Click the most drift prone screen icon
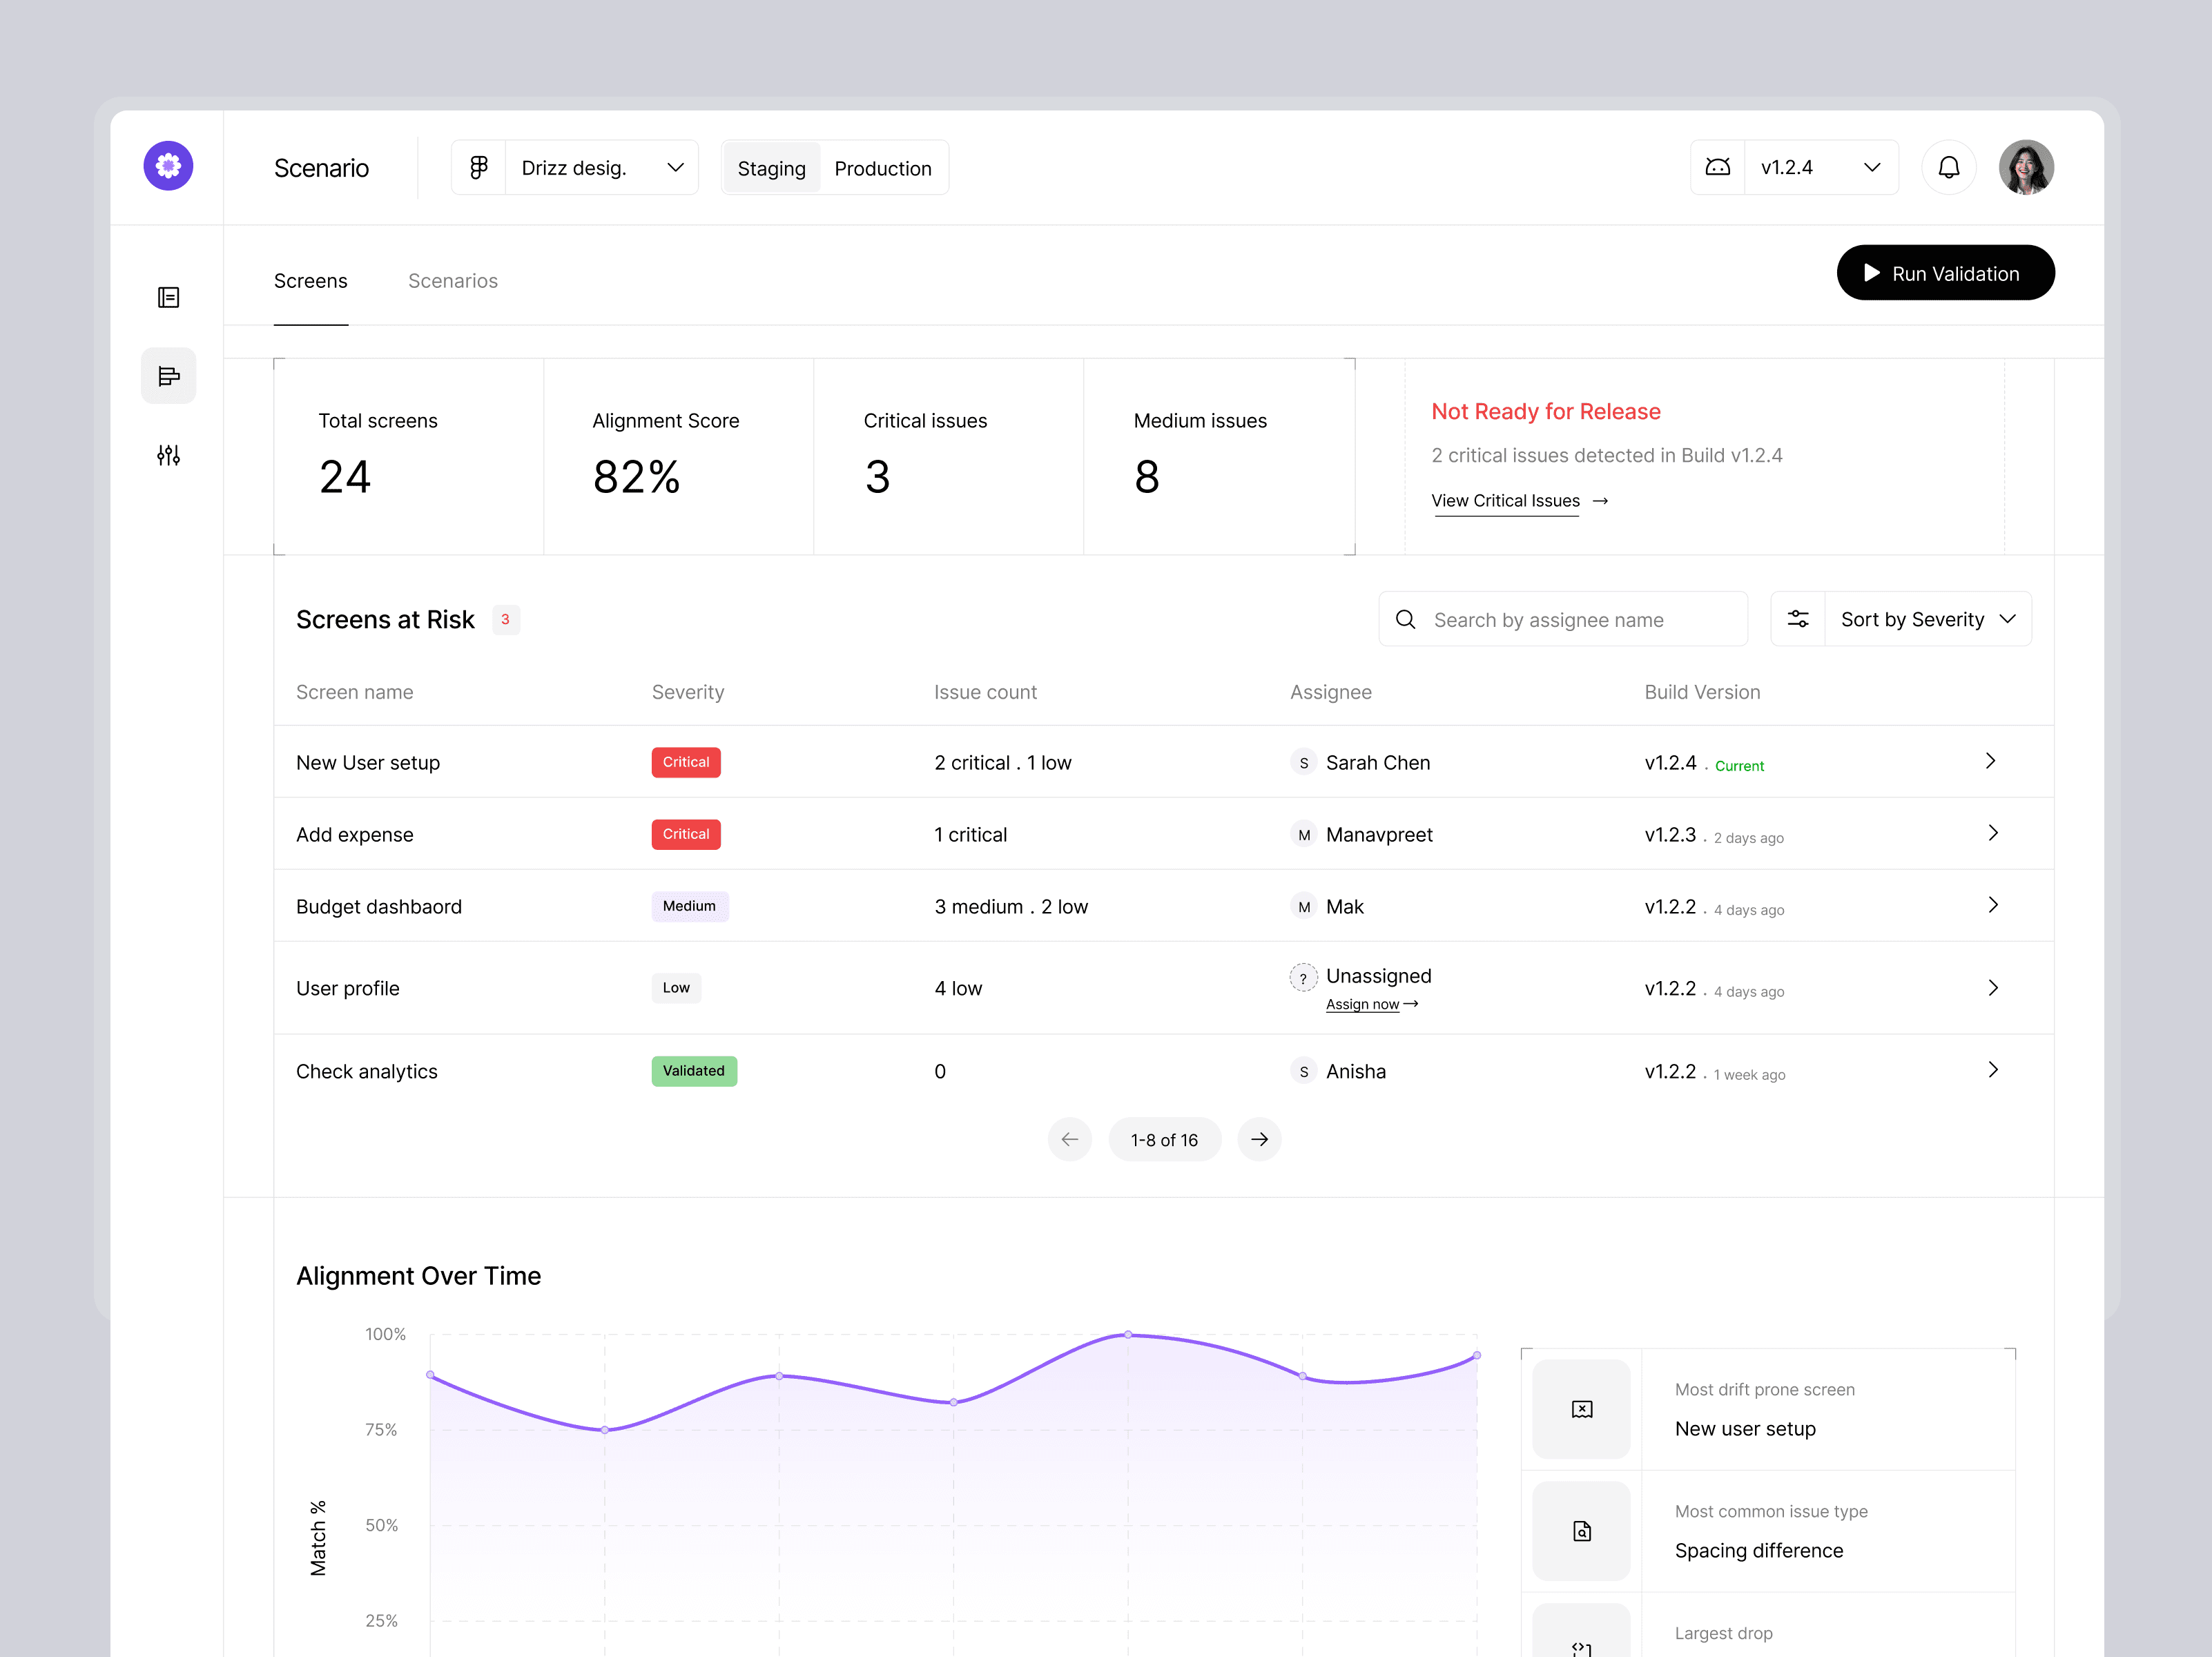 click(1581, 1409)
